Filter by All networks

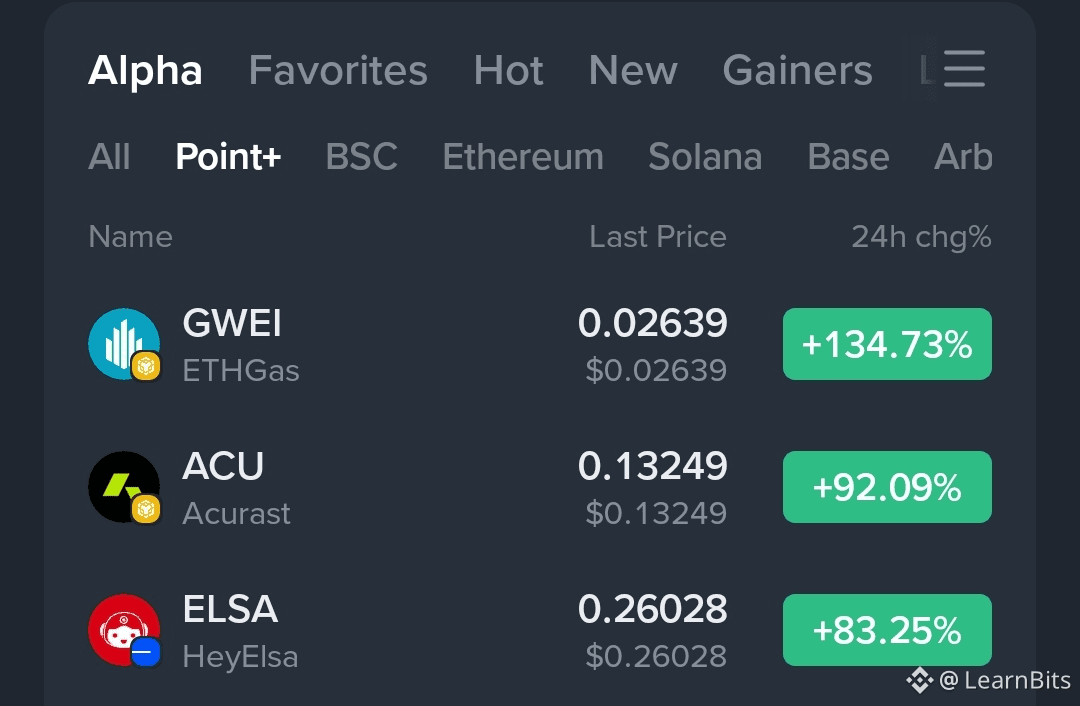(x=109, y=157)
